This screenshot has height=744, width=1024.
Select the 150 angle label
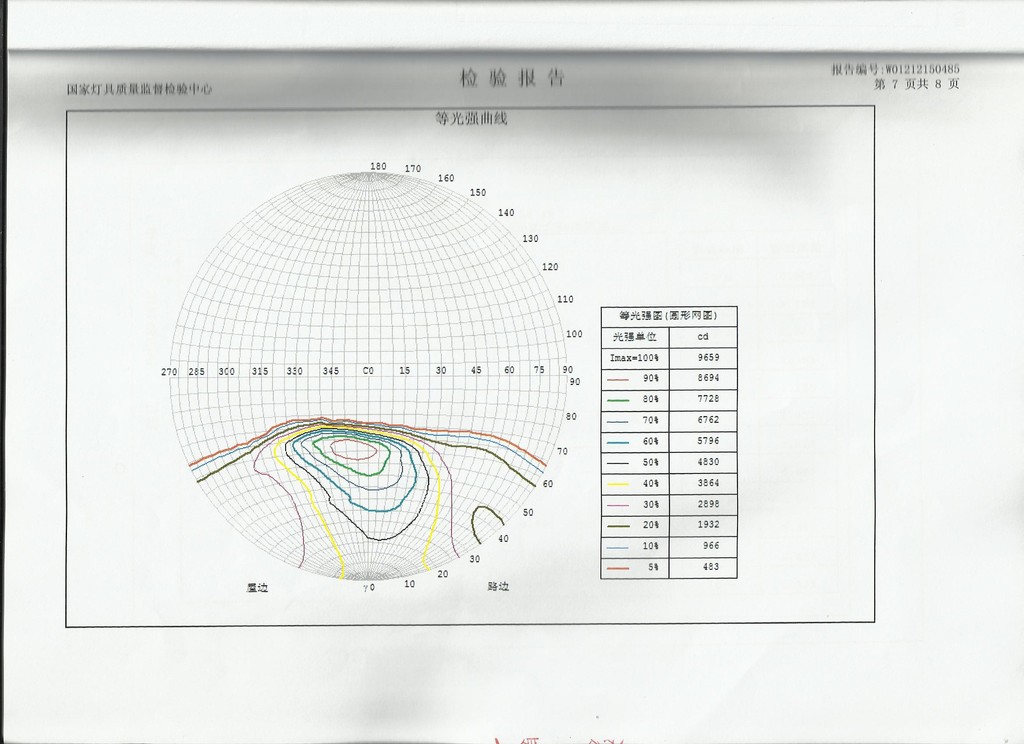pyautogui.click(x=478, y=193)
